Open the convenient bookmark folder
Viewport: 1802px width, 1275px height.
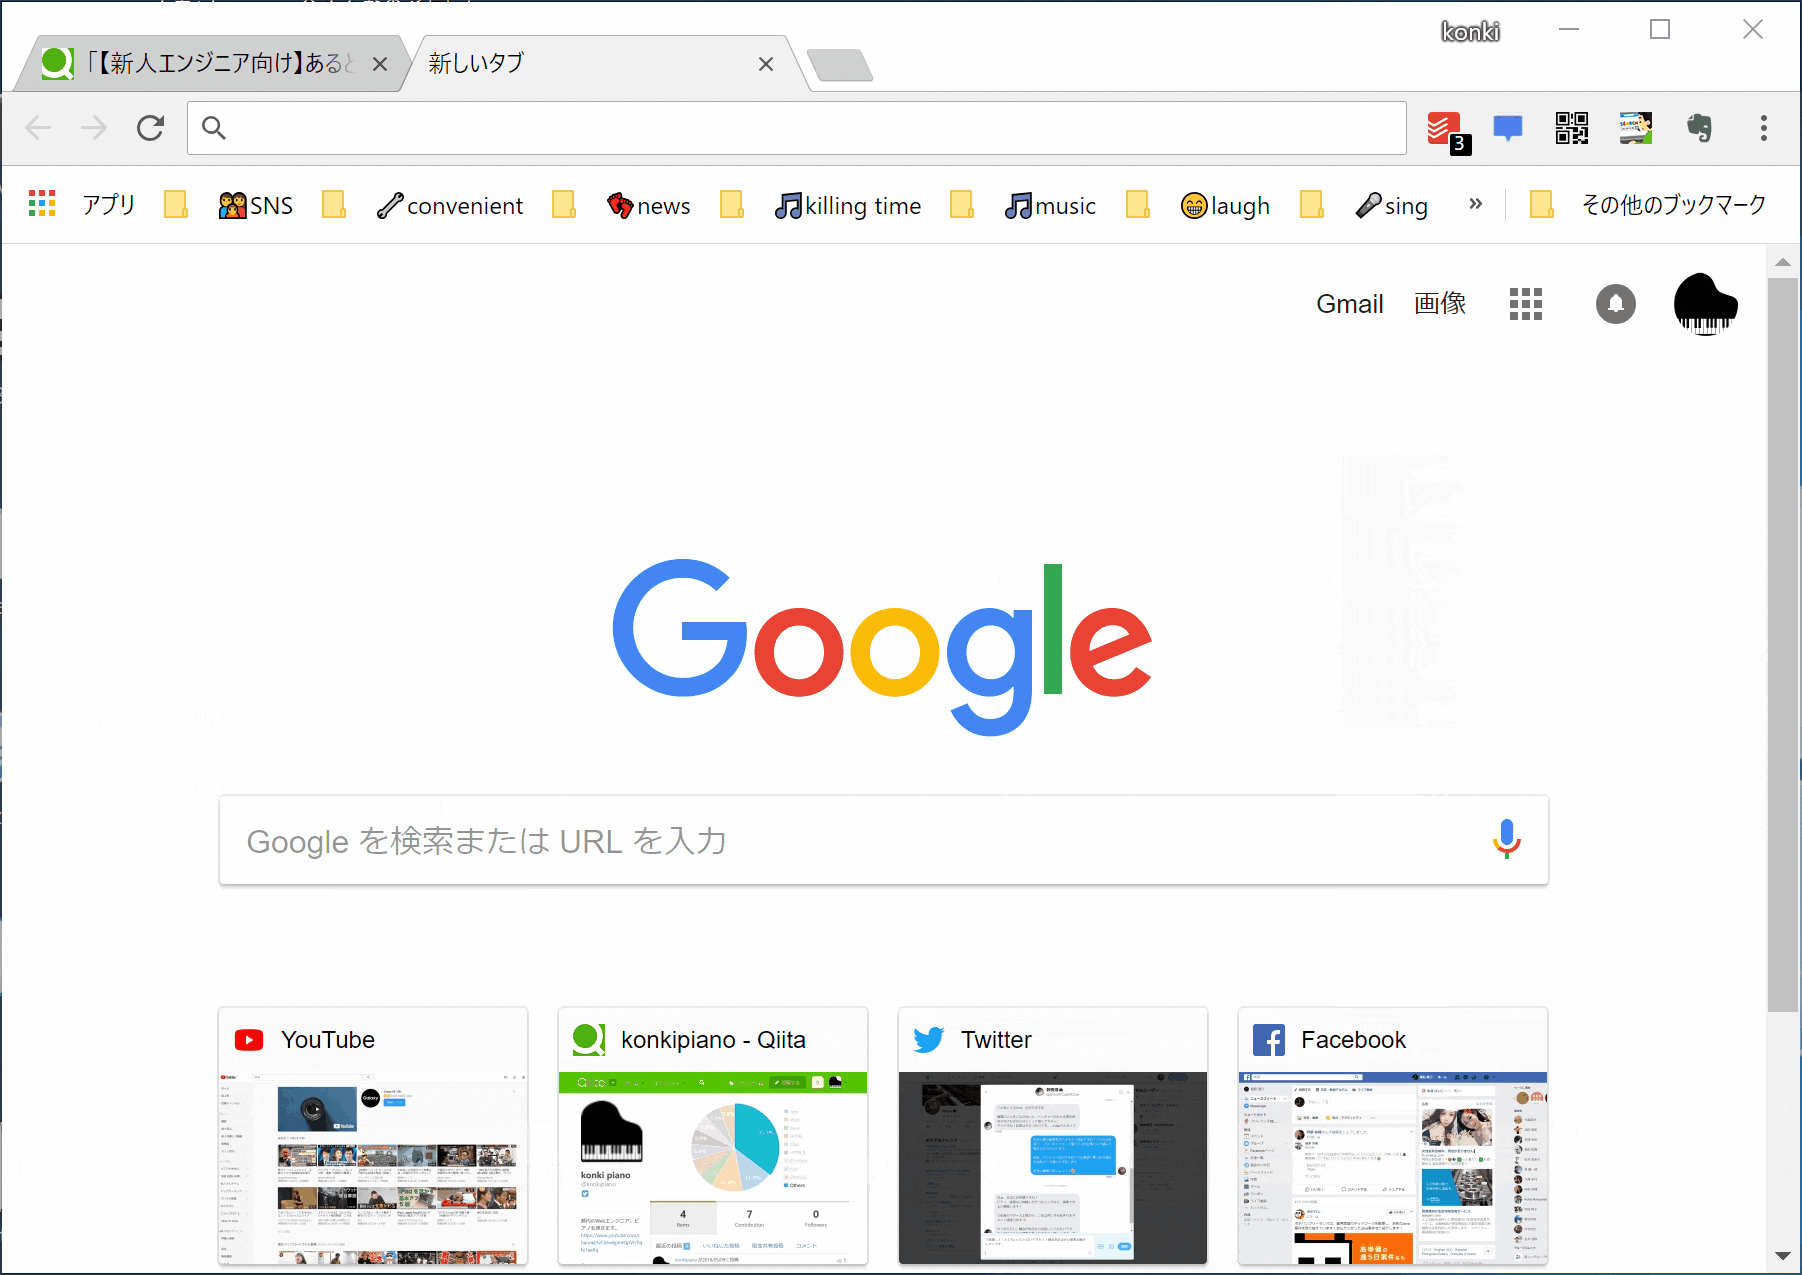click(450, 205)
